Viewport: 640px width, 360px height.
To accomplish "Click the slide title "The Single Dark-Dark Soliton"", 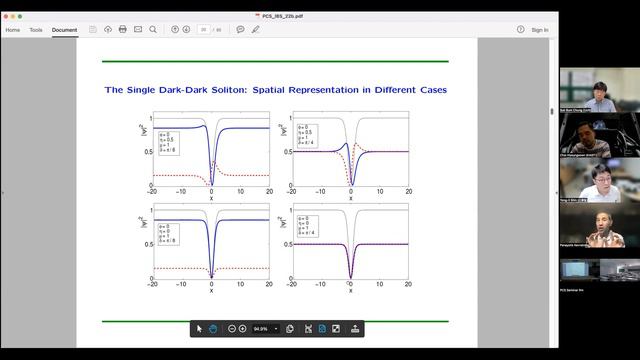I will click(176, 90).
